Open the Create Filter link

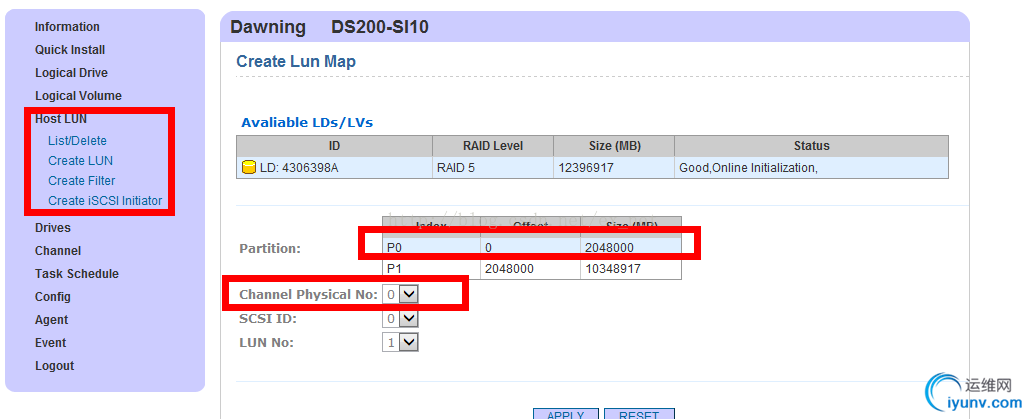(81, 180)
